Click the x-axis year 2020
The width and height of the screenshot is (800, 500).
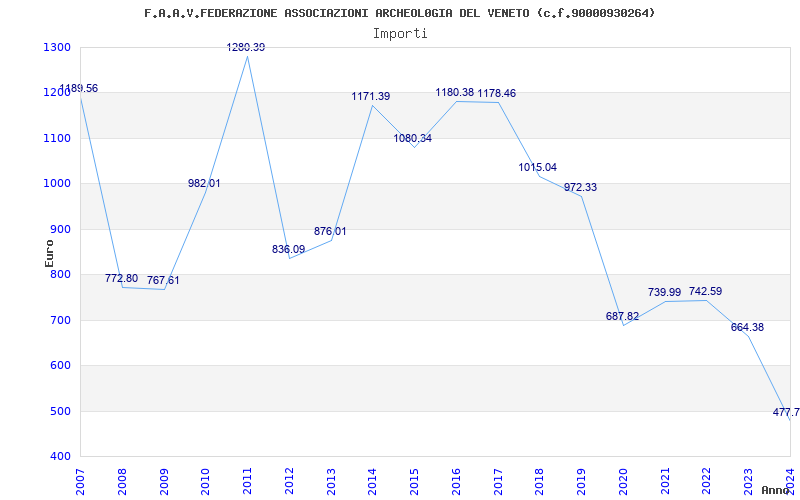(x=623, y=482)
